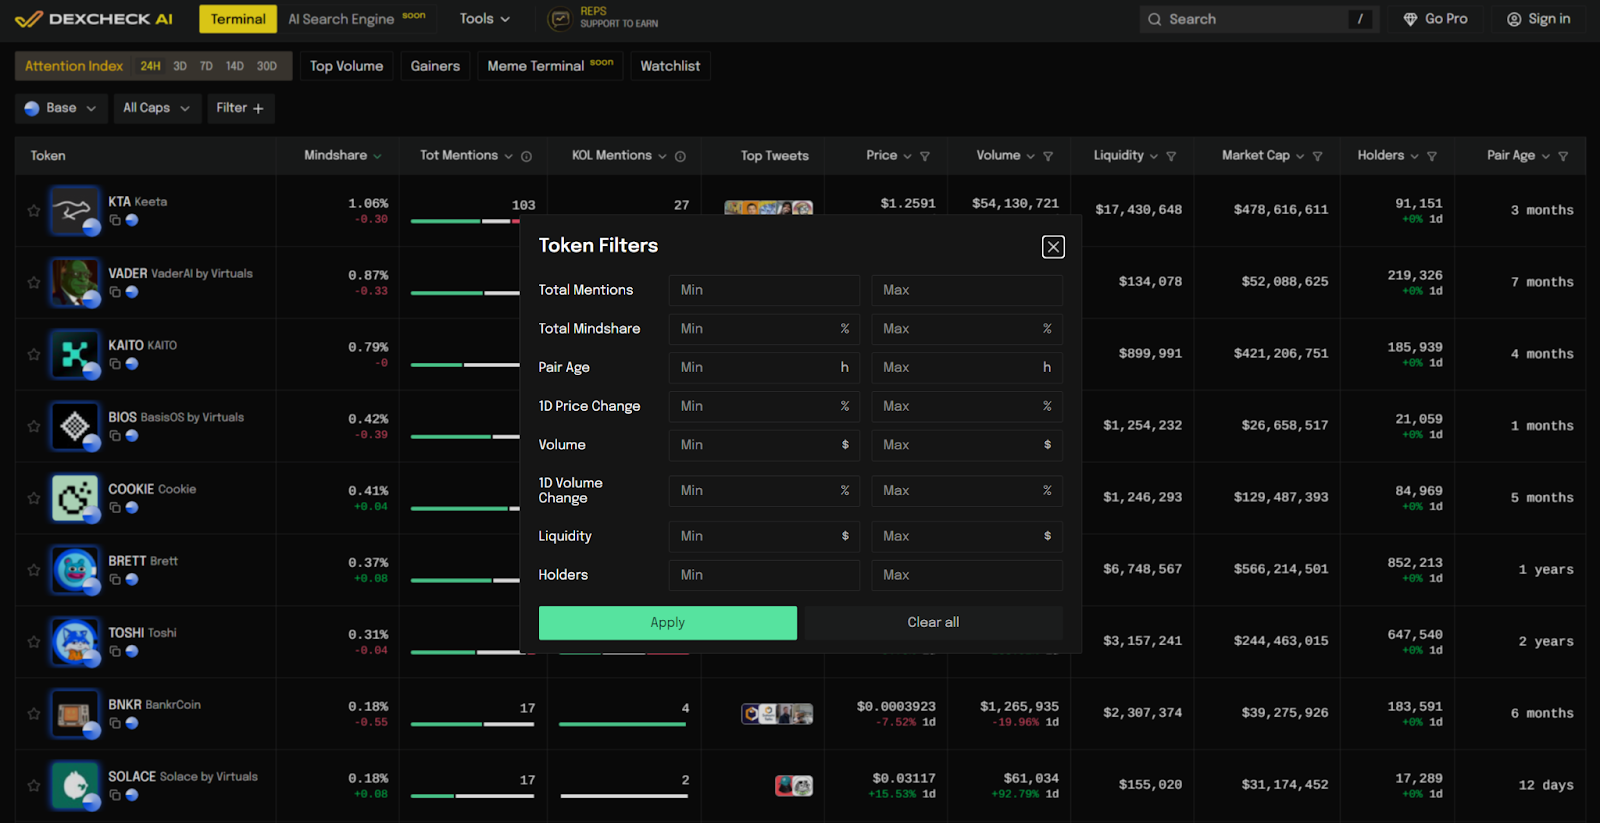Screen dimensions: 1600x823
Task: Close the Token Filters dialog
Action: tap(1053, 247)
